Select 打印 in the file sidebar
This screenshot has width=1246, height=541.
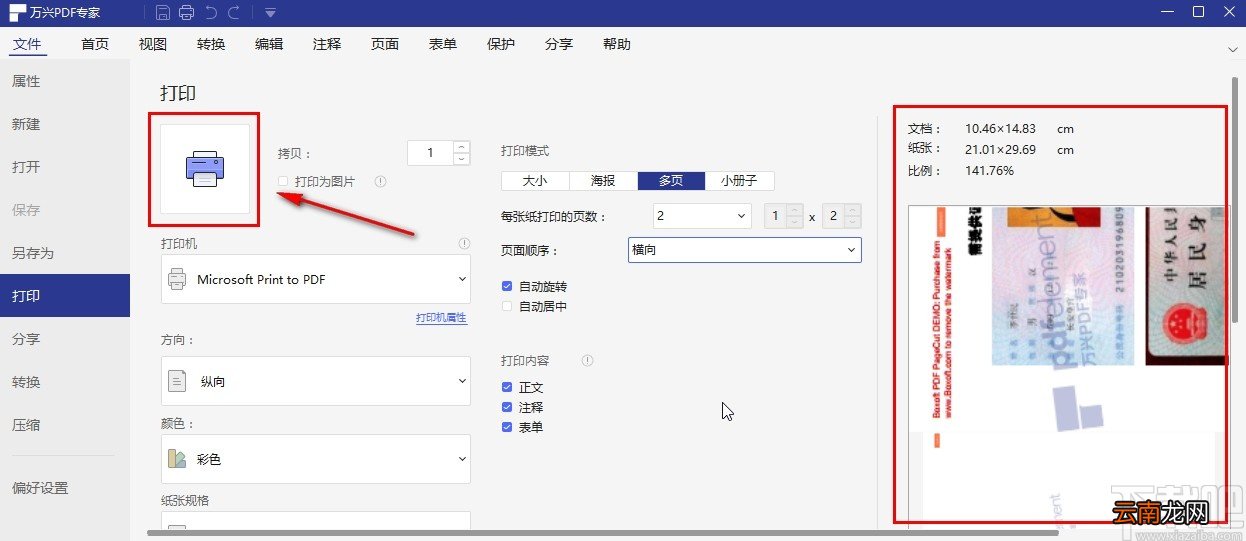click(65, 296)
